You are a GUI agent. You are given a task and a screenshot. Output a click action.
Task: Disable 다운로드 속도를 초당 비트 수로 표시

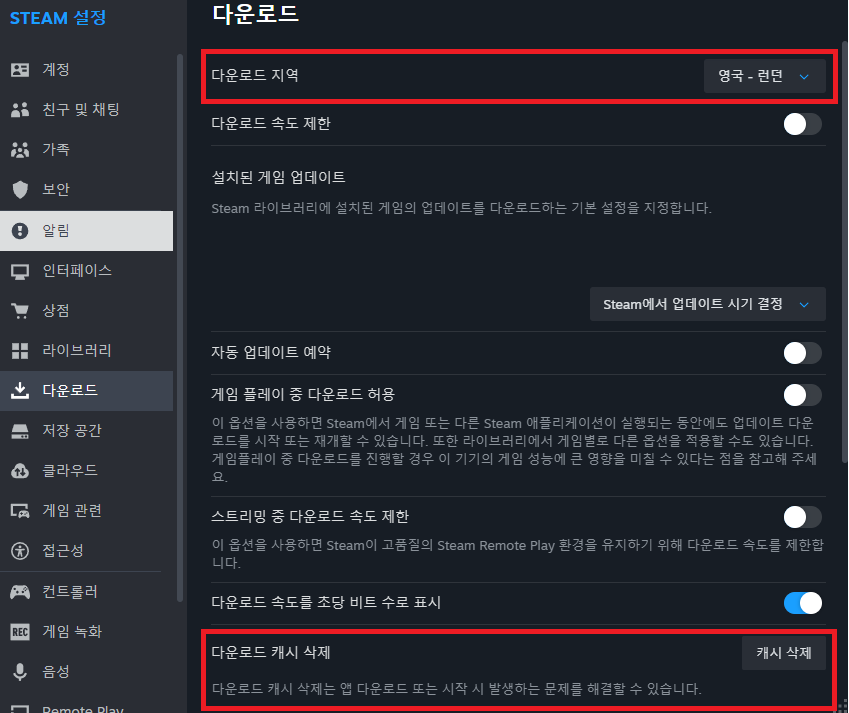[802, 603]
